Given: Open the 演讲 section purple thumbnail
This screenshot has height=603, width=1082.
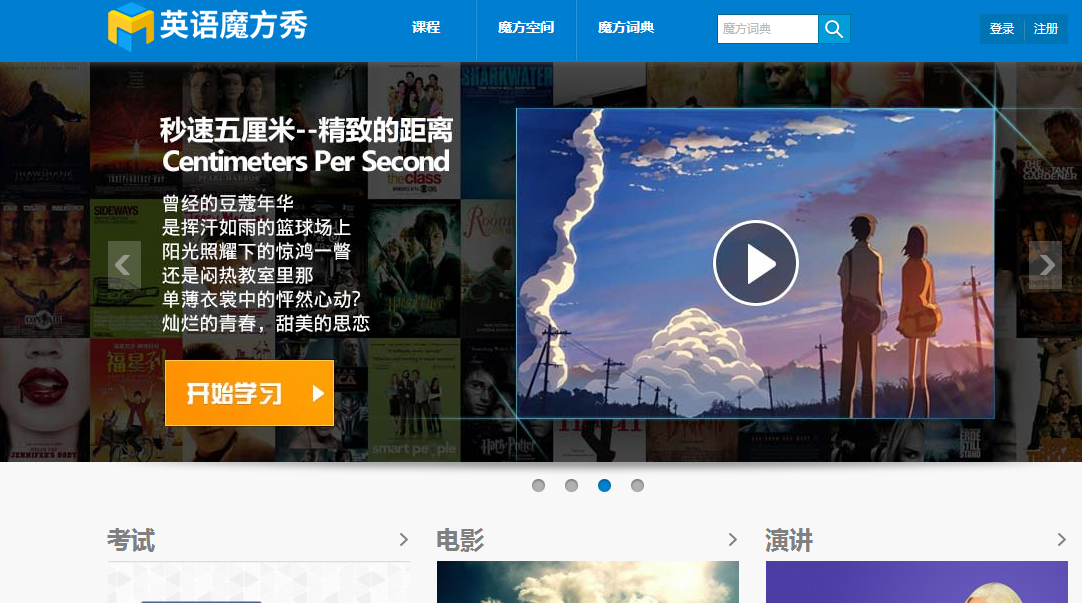Looking at the screenshot, I should pyautogui.click(x=917, y=582).
